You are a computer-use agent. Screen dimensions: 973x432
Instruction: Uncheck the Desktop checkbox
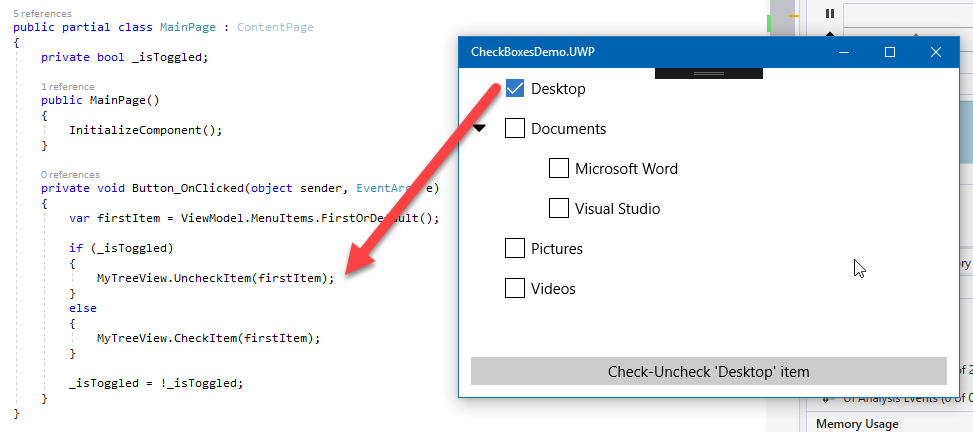pos(515,89)
